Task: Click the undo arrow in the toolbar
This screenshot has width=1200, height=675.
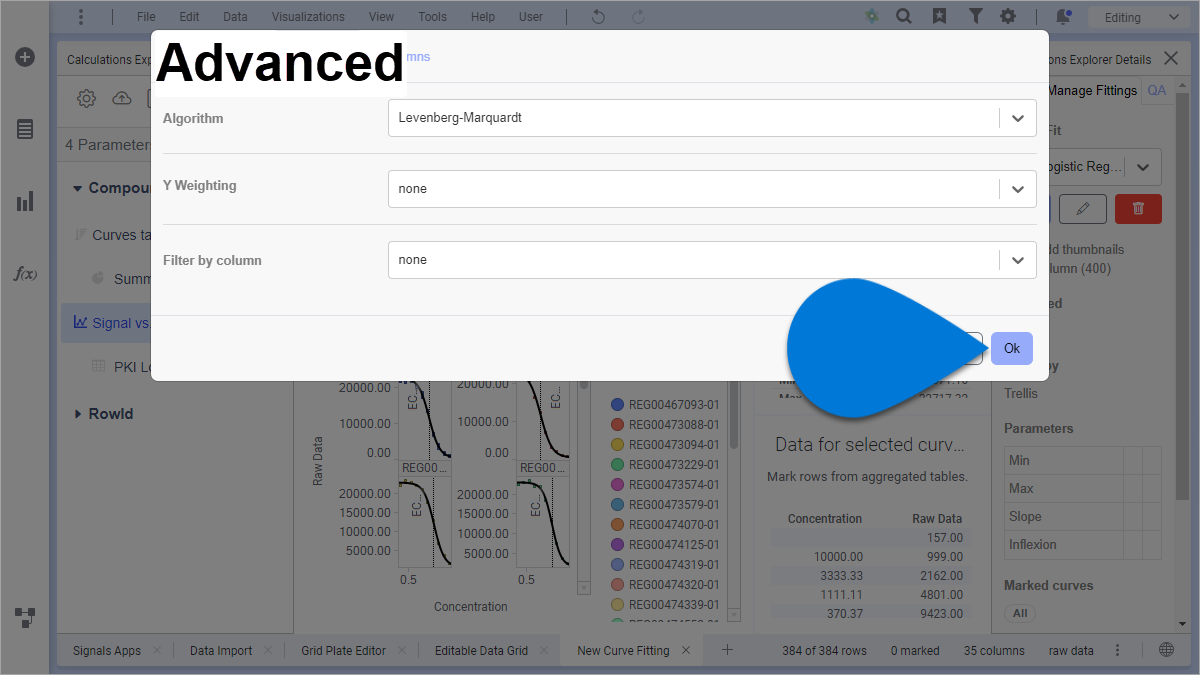Action: 598,17
